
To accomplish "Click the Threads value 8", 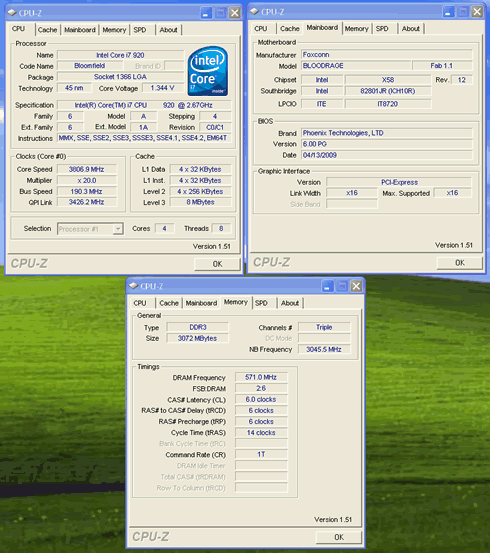I will tap(221, 229).
